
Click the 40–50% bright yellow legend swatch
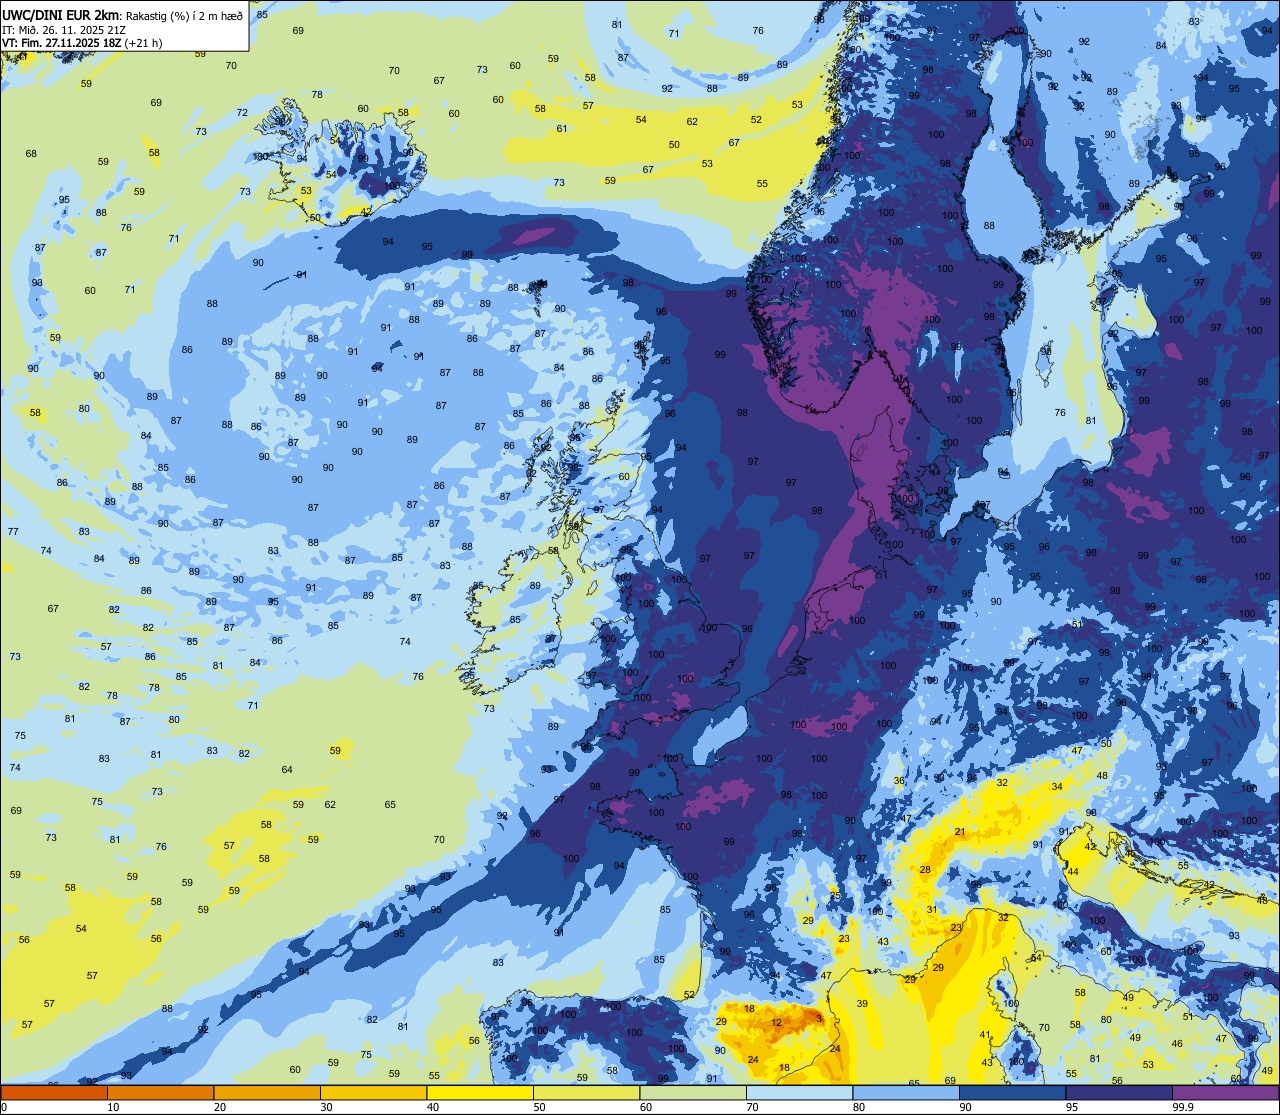coord(480,1092)
